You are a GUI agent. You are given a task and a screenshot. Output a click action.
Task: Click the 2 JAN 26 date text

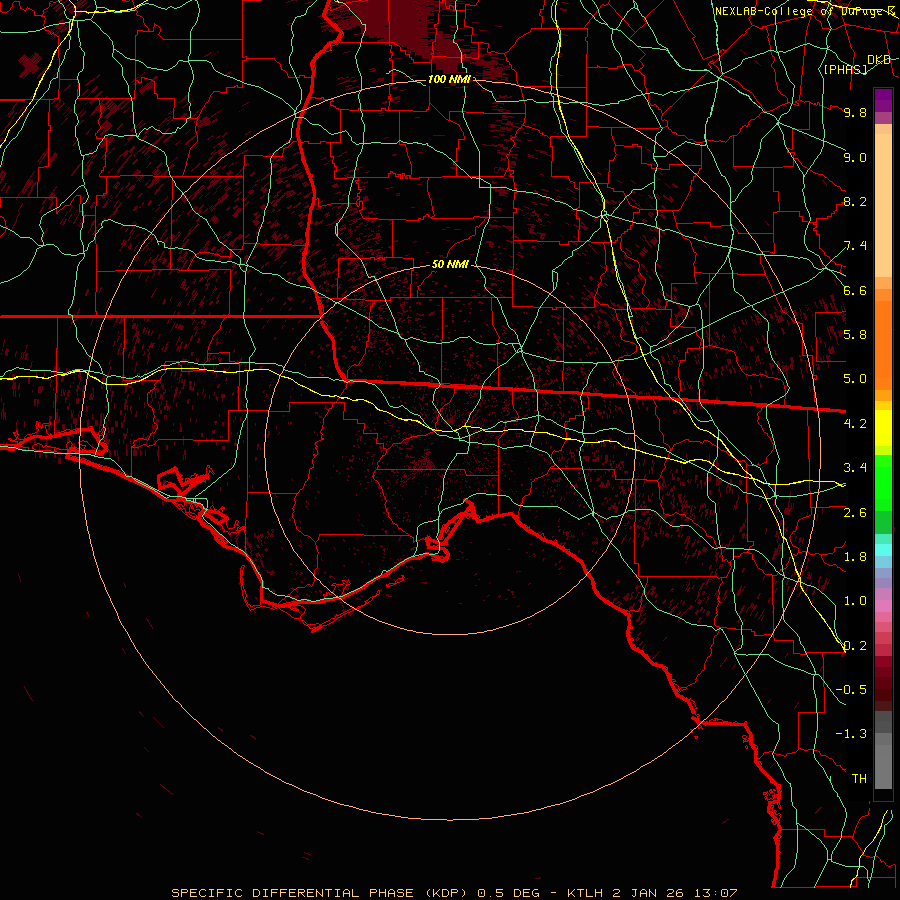point(648,893)
